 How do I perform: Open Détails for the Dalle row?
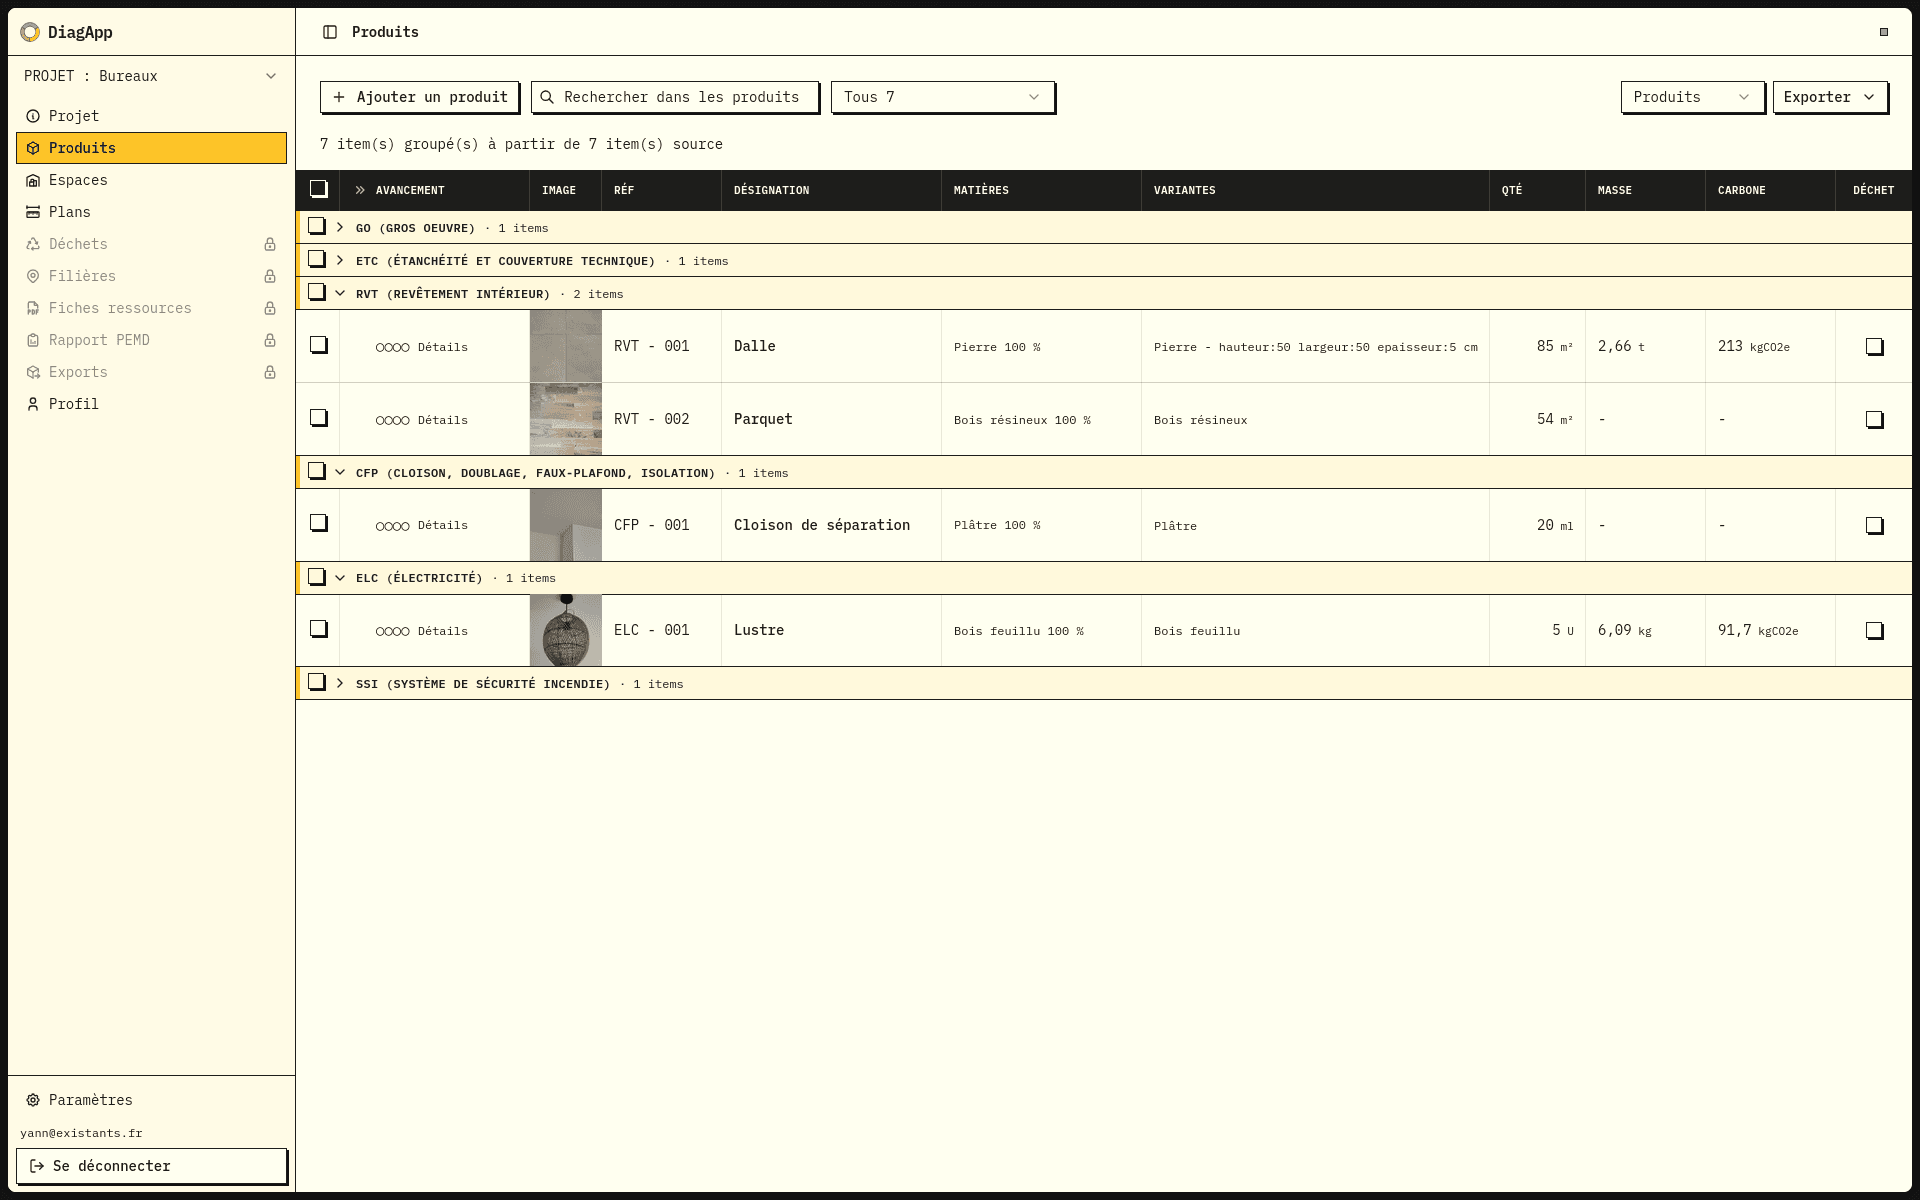pyautogui.click(x=443, y=347)
